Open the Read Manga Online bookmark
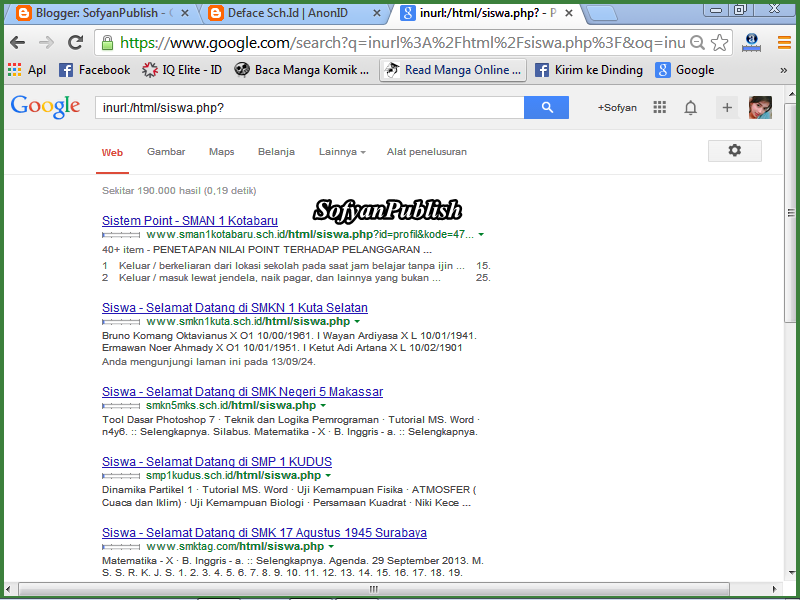This screenshot has width=800, height=600. [x=454, y=70]
